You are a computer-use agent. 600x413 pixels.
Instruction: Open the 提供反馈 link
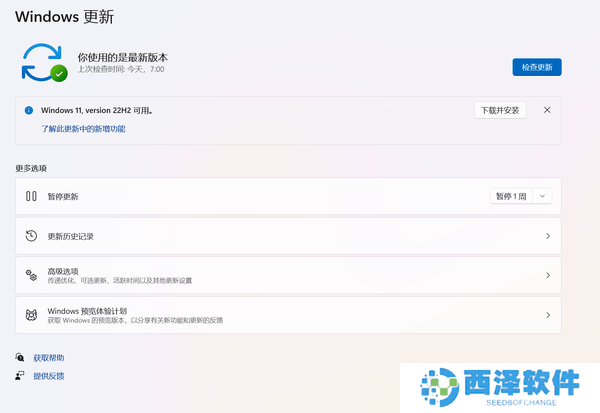[x=49, y=376]
